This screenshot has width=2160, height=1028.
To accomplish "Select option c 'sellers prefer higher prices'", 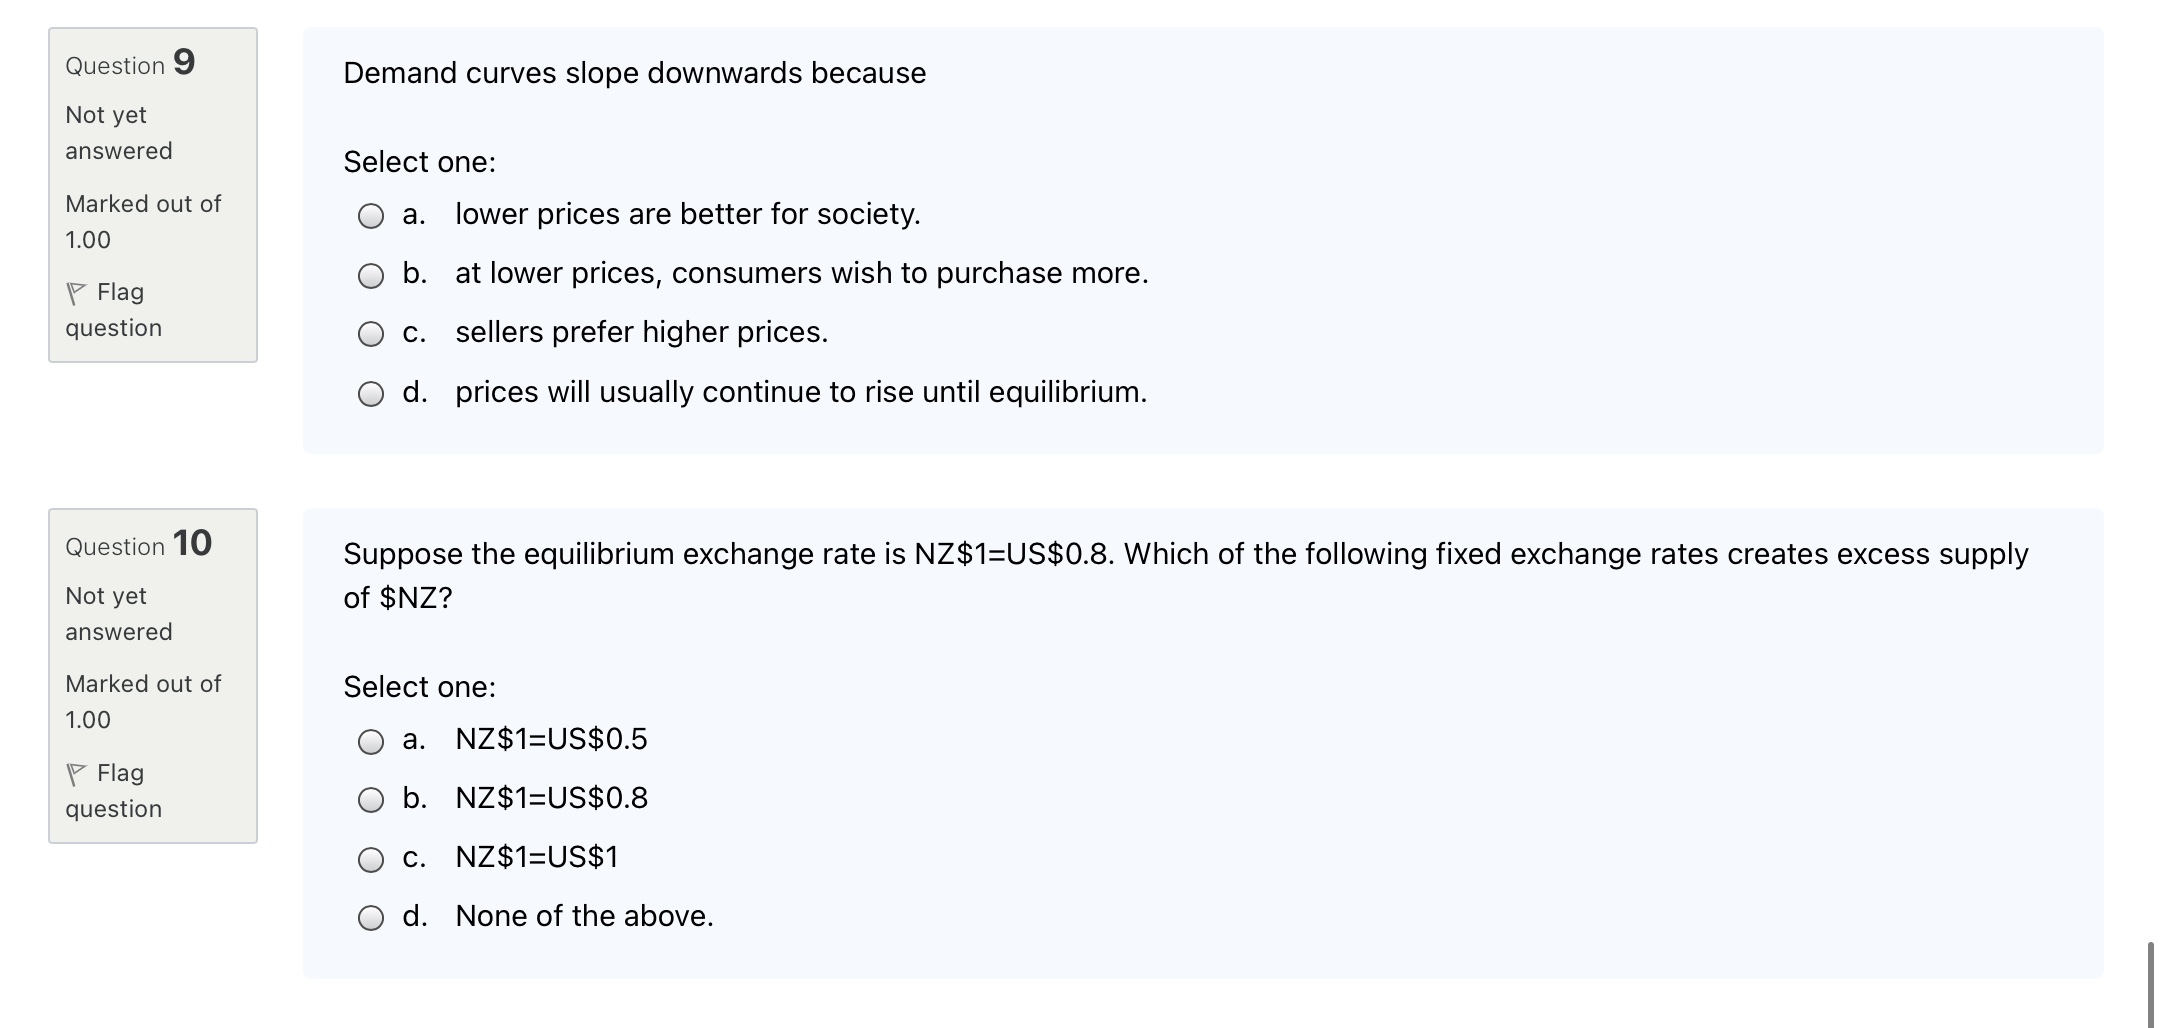I will (371, 332).
